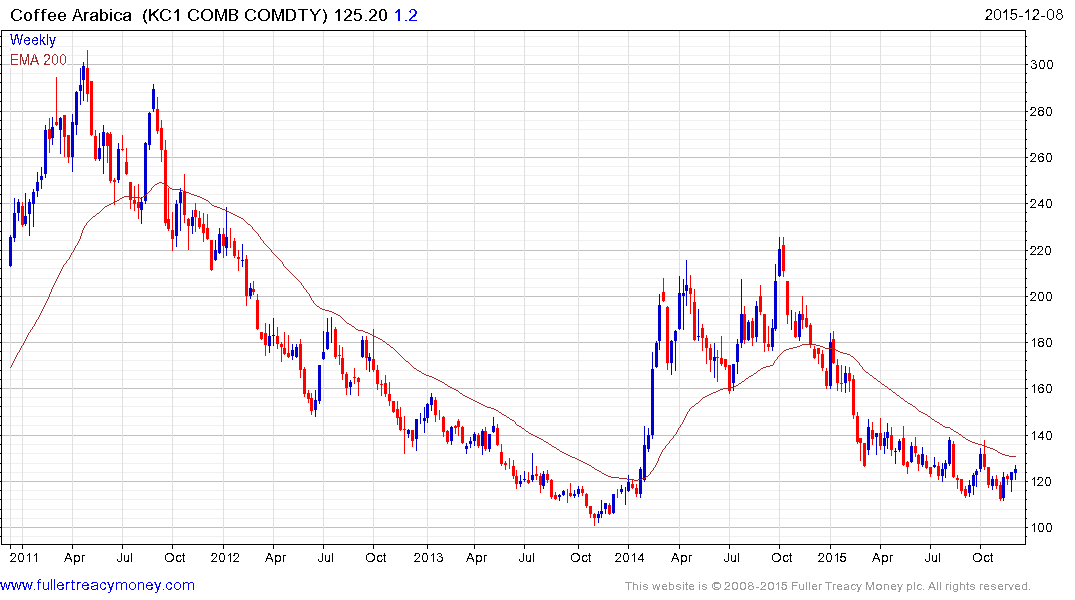The height and width of the screenshot is (600, 1075).
Task: Select the copyright notice for Fuller Treacy Money
Action: pos(828,586)
